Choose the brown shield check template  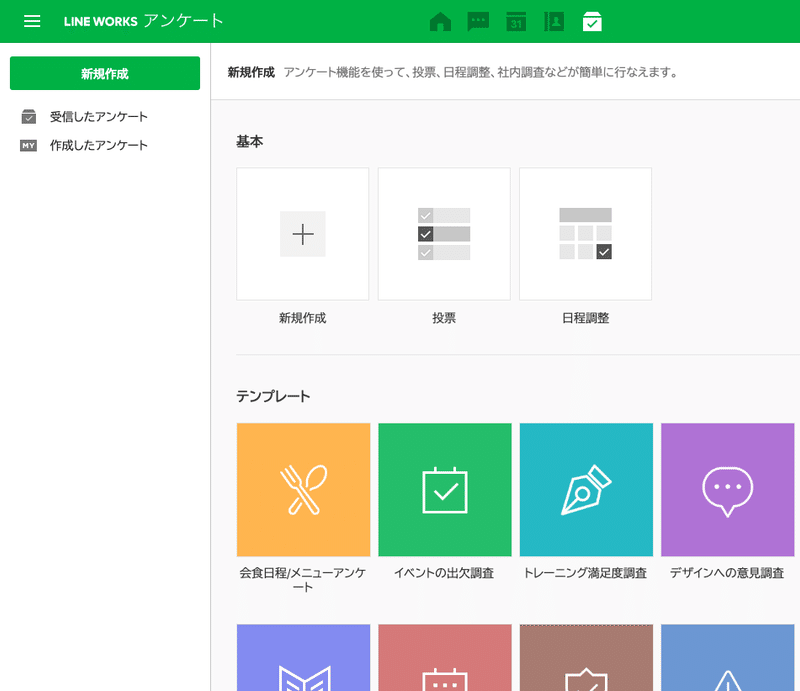point(586,658)
